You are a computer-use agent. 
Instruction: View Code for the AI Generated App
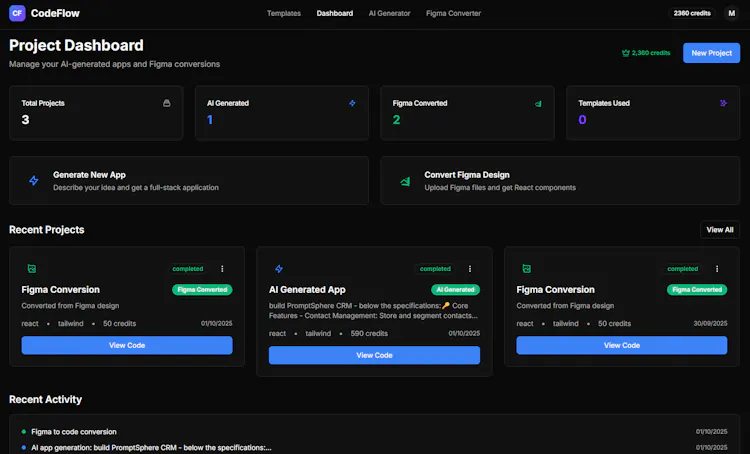(x=374, y=355)
